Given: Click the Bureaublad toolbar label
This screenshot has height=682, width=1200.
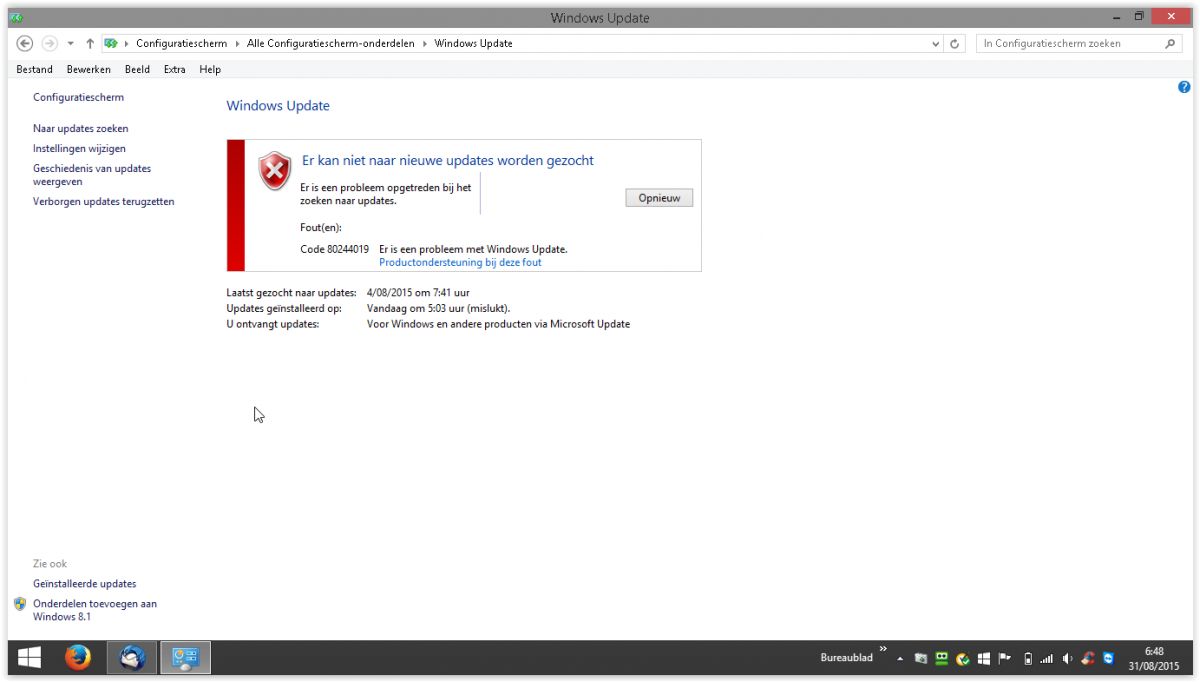Looking at the screenshot, I should [846, 658].
